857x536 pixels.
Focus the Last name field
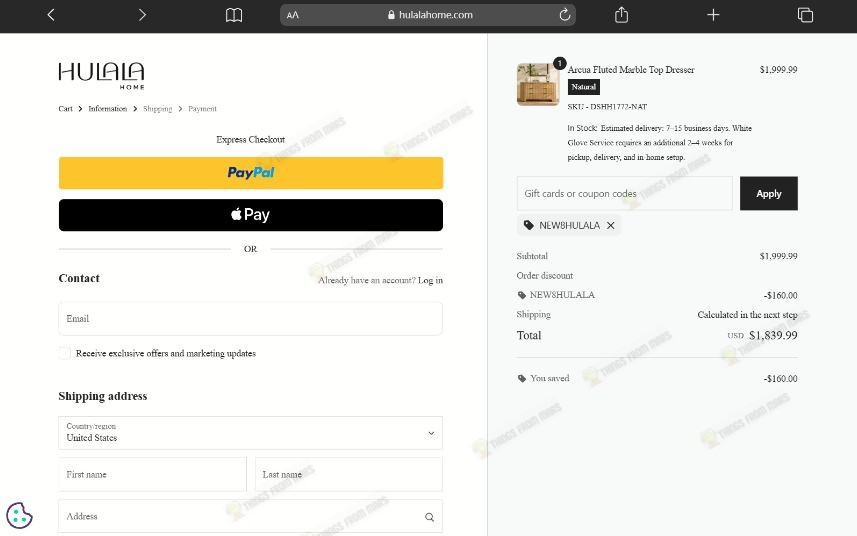tap(349, 474)
